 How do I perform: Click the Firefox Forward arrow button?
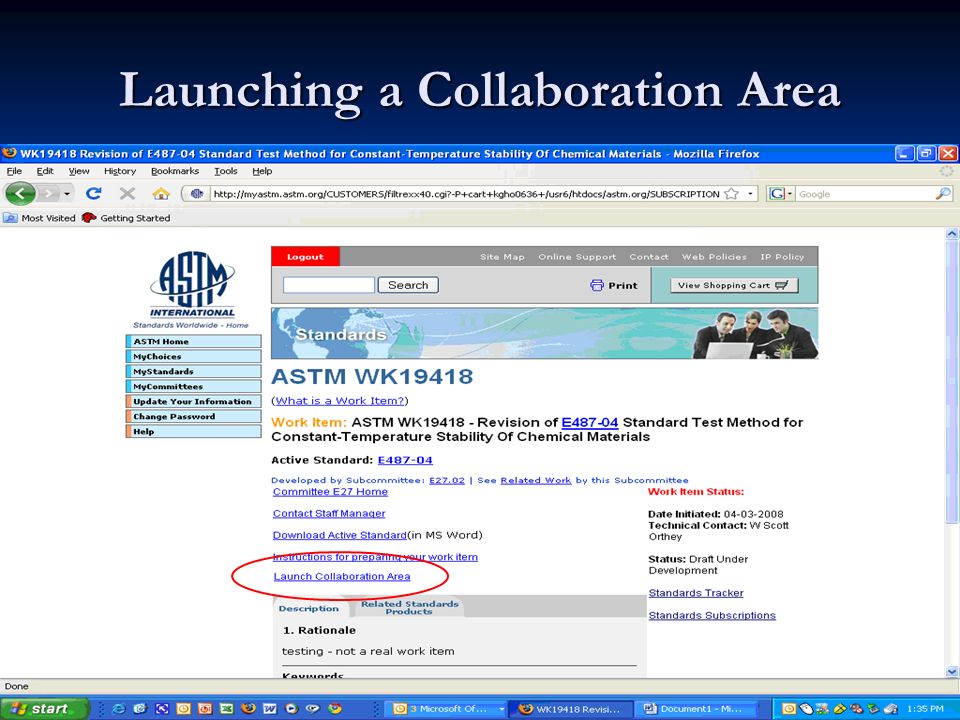[49, 194]
